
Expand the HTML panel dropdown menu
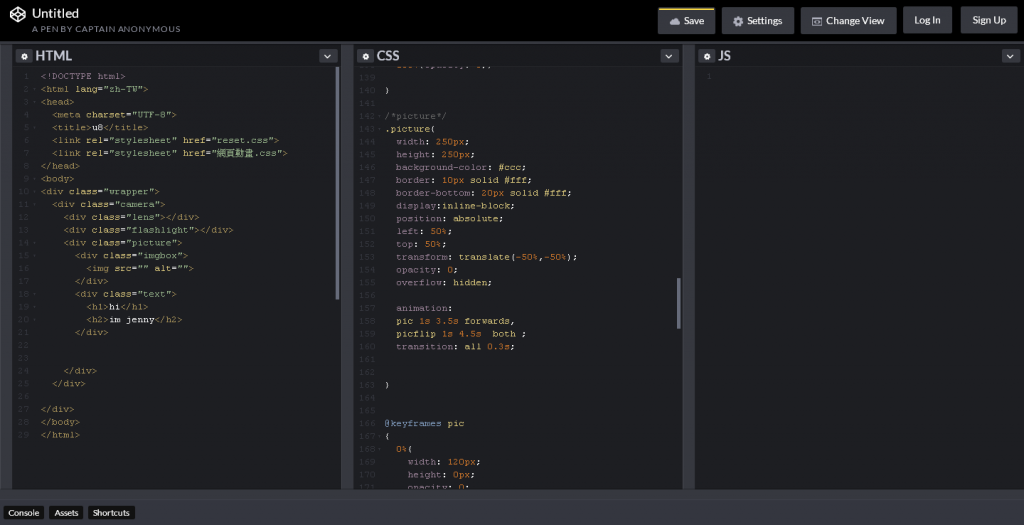tap(328, 56)
